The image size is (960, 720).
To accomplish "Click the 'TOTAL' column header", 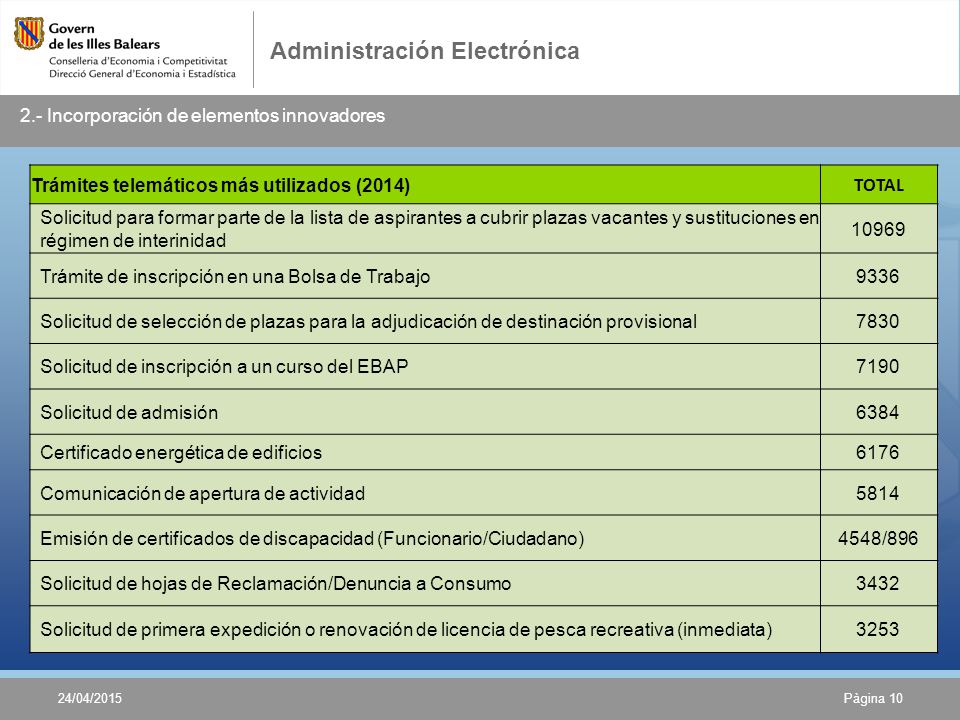I will [x=879, y=185].
